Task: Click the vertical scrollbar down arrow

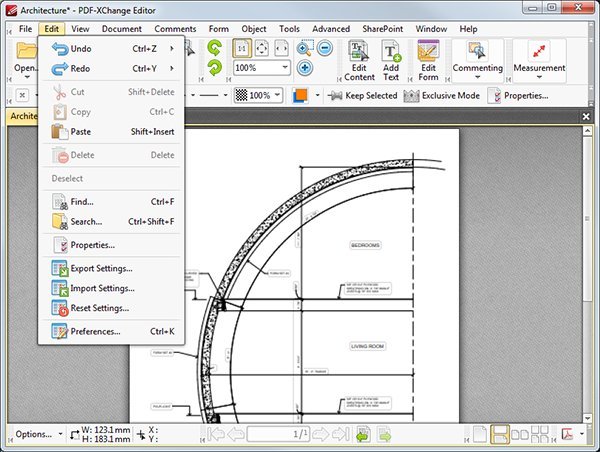Action: click(x=587, y=418)
